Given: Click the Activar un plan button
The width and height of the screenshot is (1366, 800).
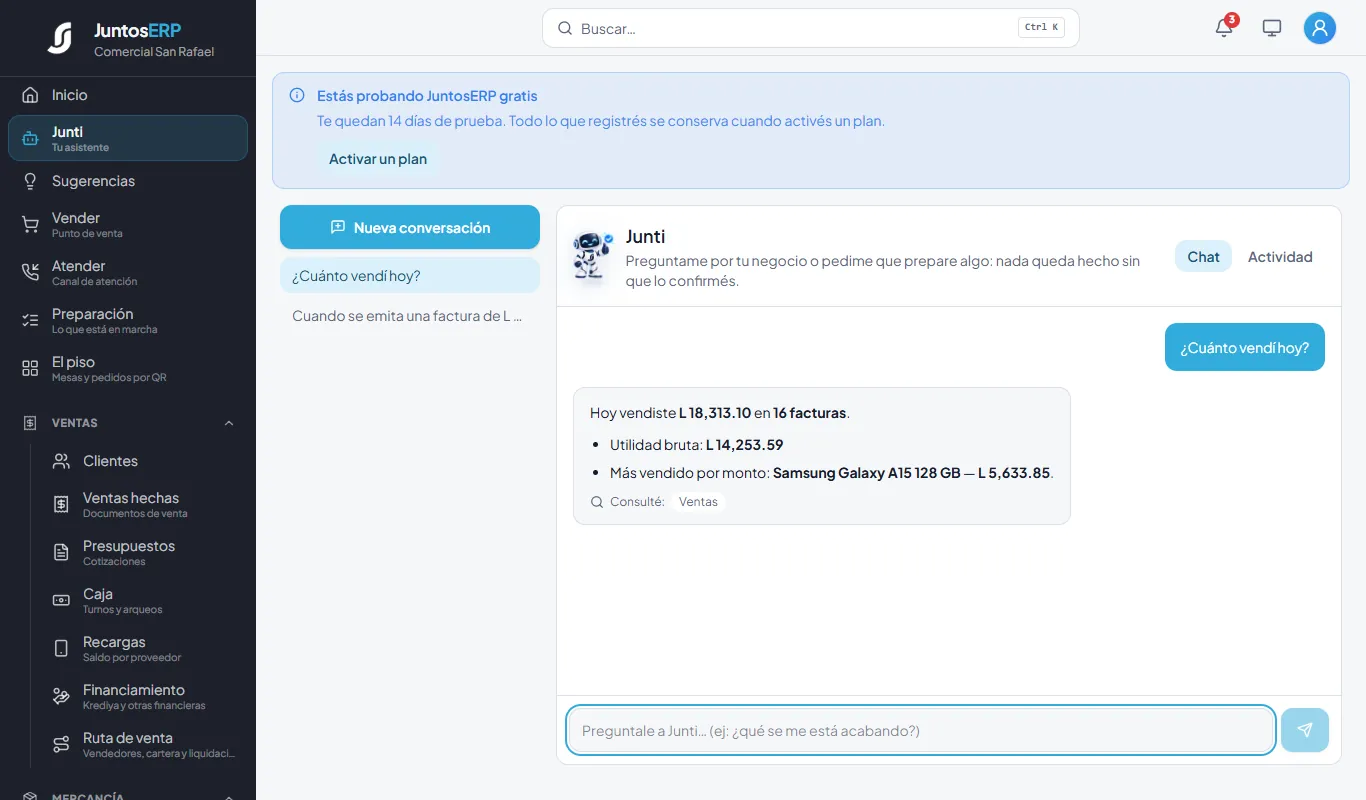Looking at the screenshot, I should pyautogui.click(x=378, y=158).
